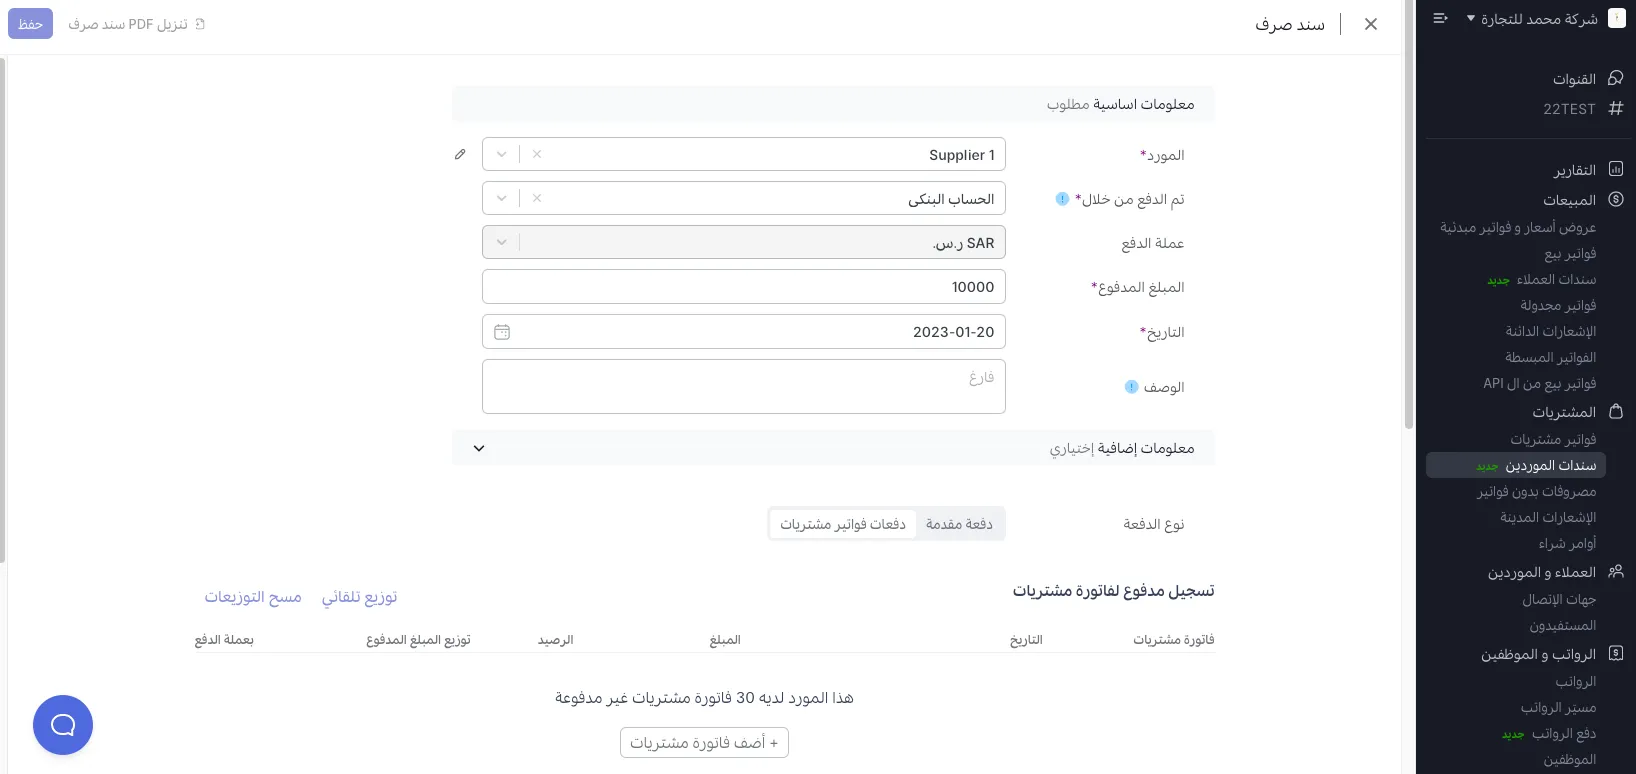Click the المبيعات dollar icon
Viewport: 1636px width, 774px height.
[1616, 199]
